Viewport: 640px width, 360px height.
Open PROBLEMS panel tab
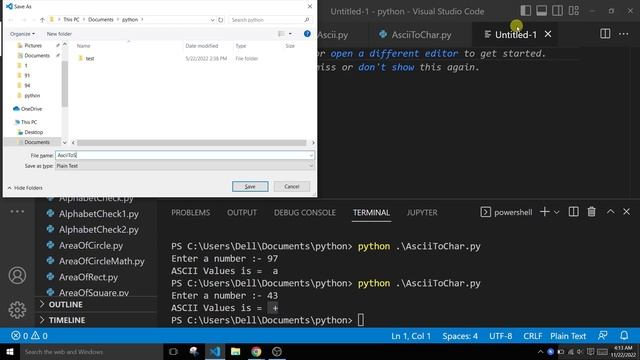pyautogui.click(x=191, y=213)
